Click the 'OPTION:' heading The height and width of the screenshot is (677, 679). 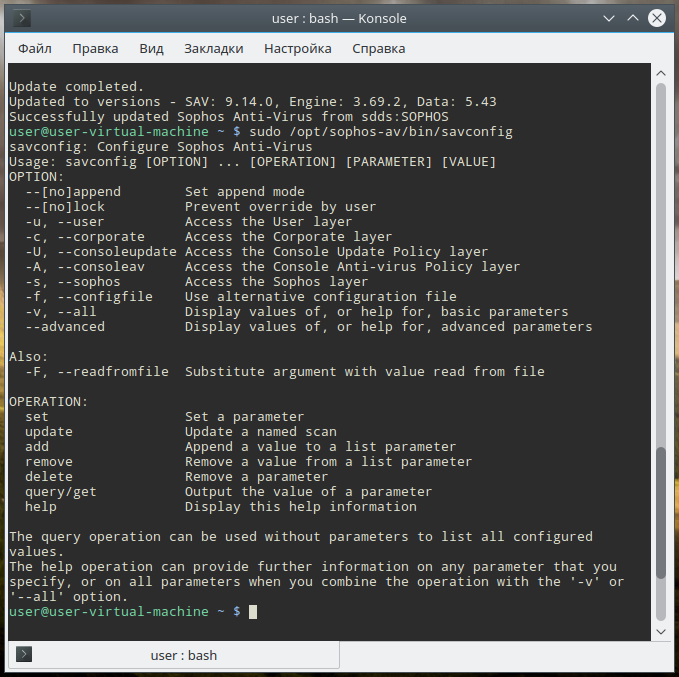coord(37,177)
